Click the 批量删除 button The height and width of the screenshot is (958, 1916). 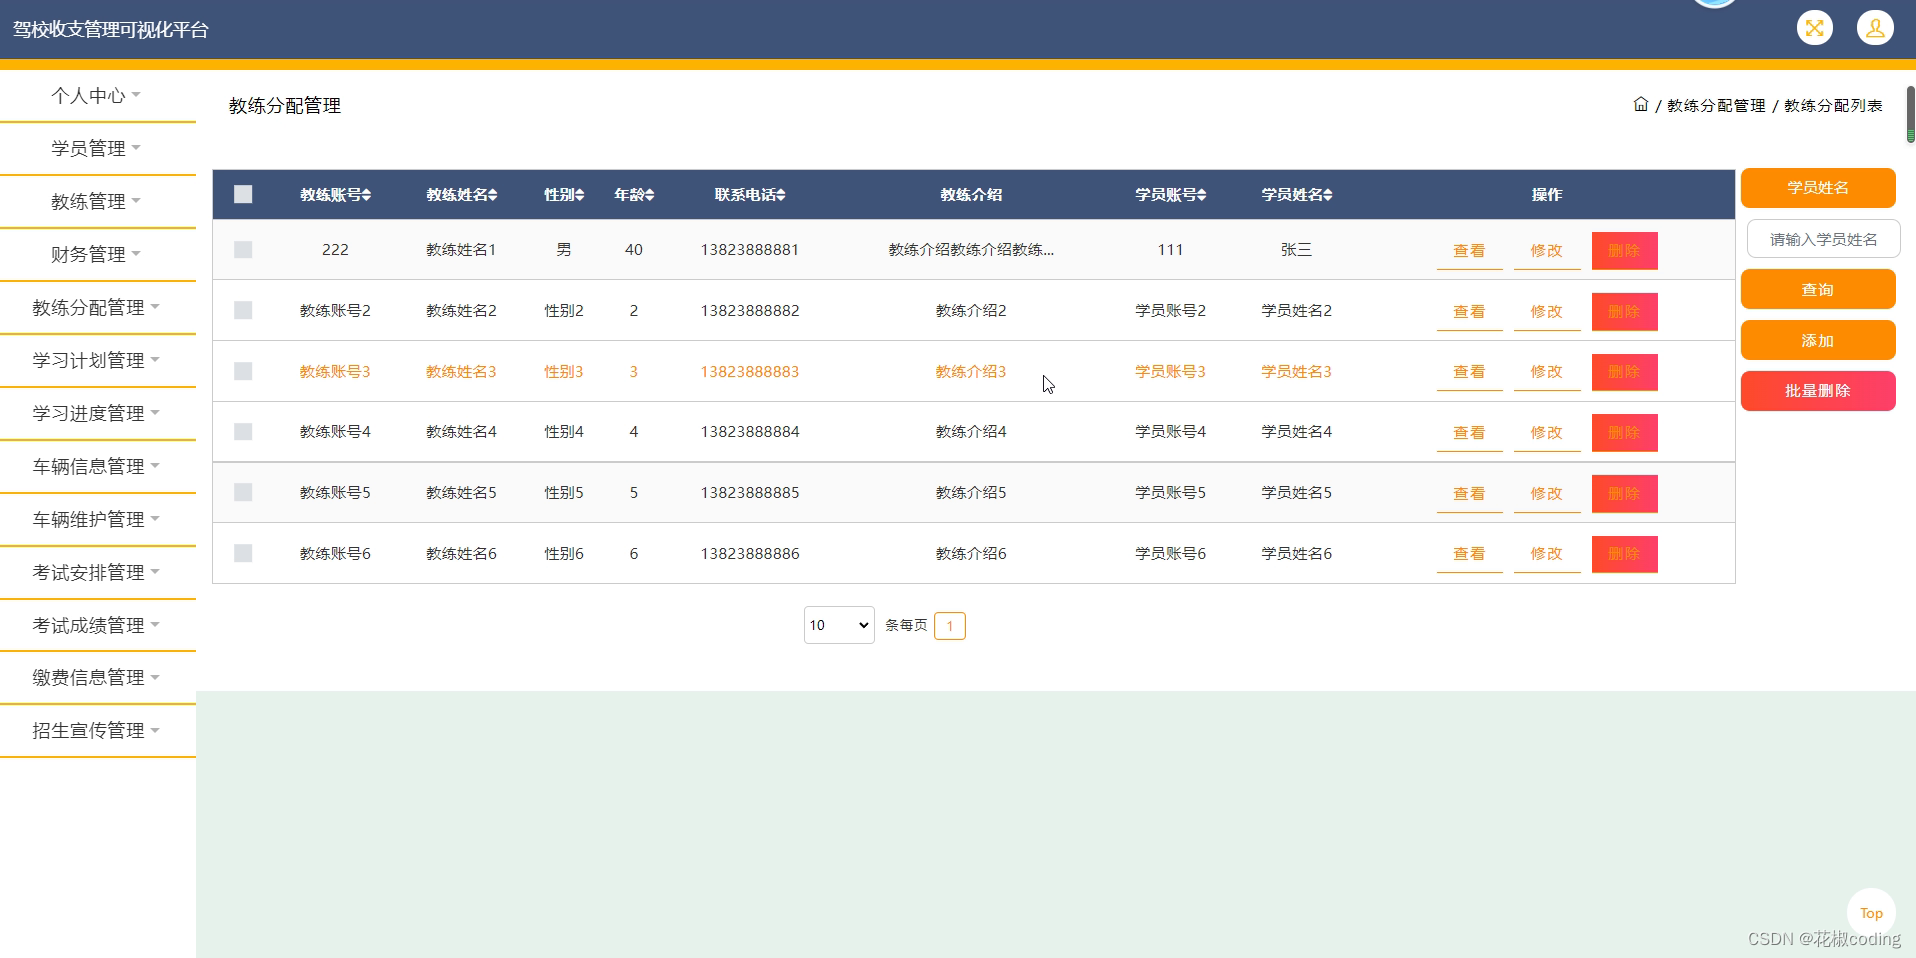pos(1818,391)
